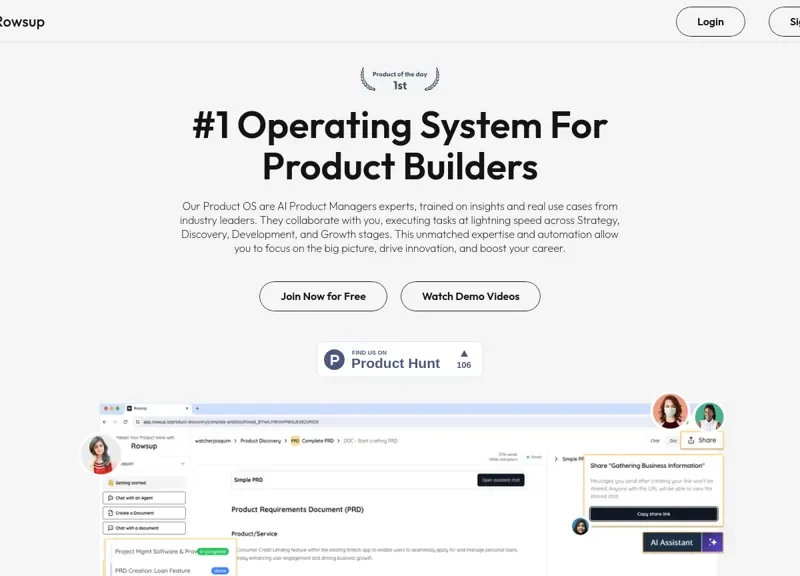Click Copy share link button
Image resolution: width=800 pixels, height=576 pixels.
coord(653,514)
